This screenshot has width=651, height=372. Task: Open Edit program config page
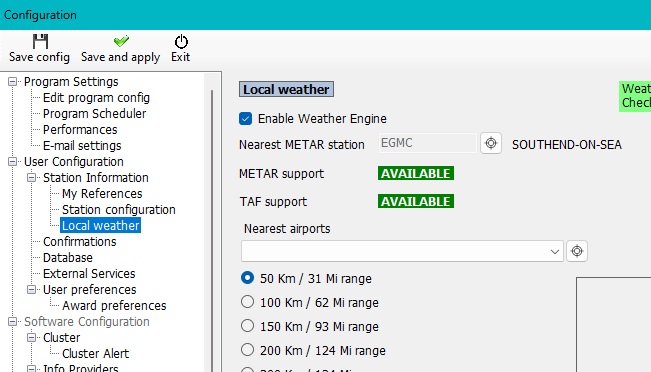point(96,98)
